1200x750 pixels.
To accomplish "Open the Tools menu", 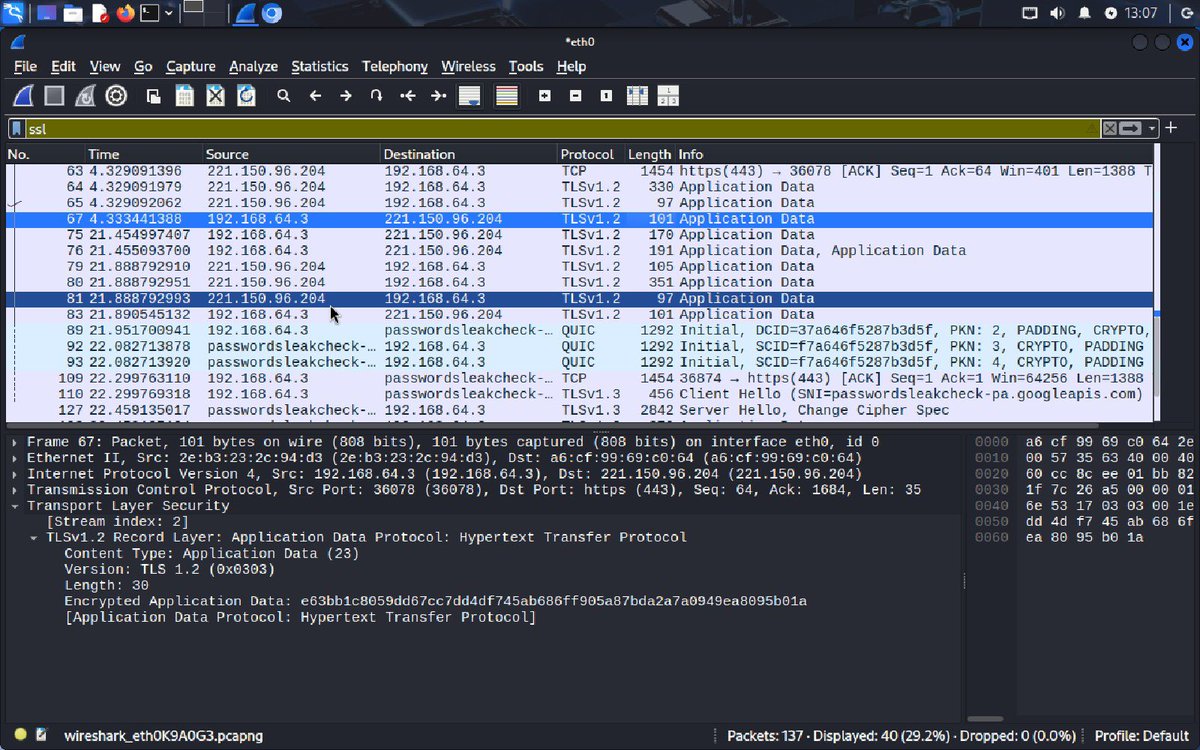I will click(x=526, y=66).
